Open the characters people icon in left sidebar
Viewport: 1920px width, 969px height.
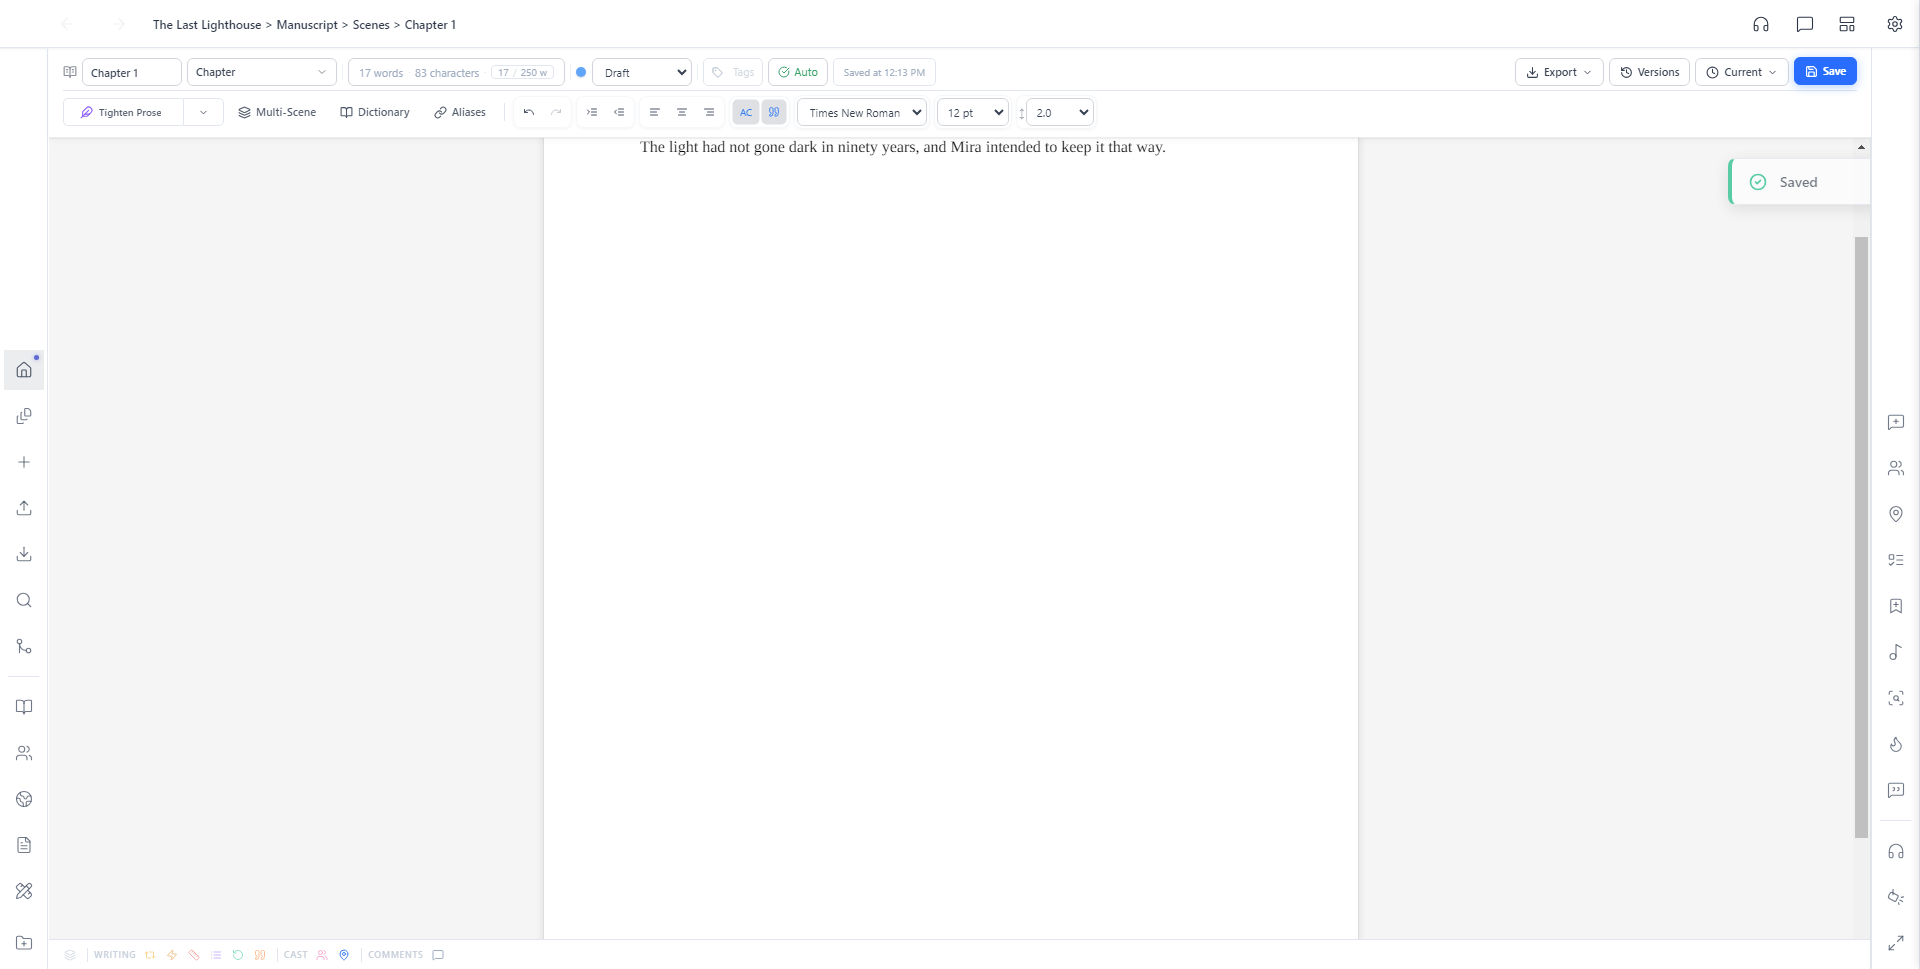pos(24,753)
